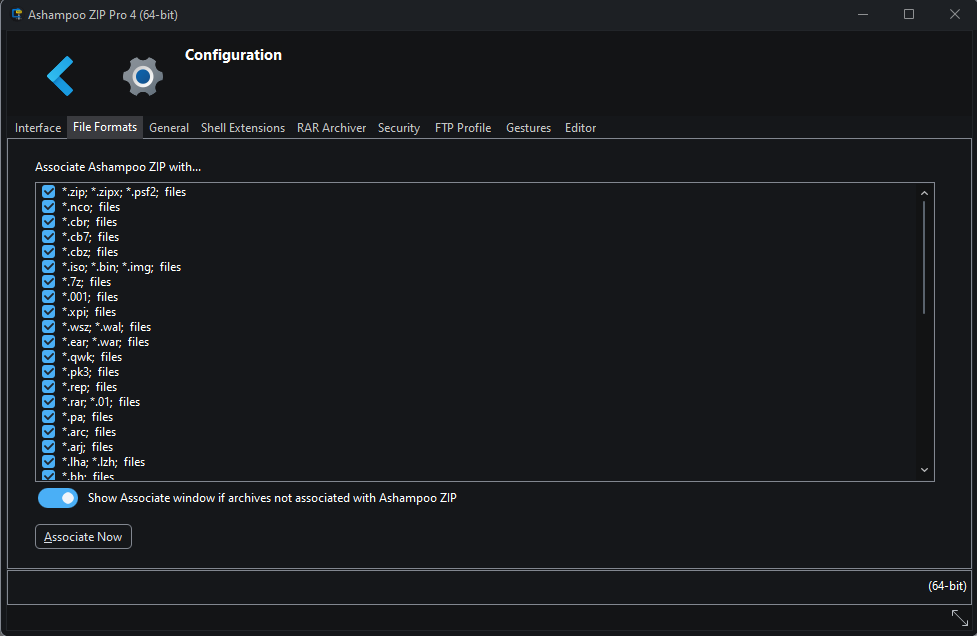Screen dimensions: 977x636
Task: Click the file list vertical scrollbar thumb
Action: [924, 257]
